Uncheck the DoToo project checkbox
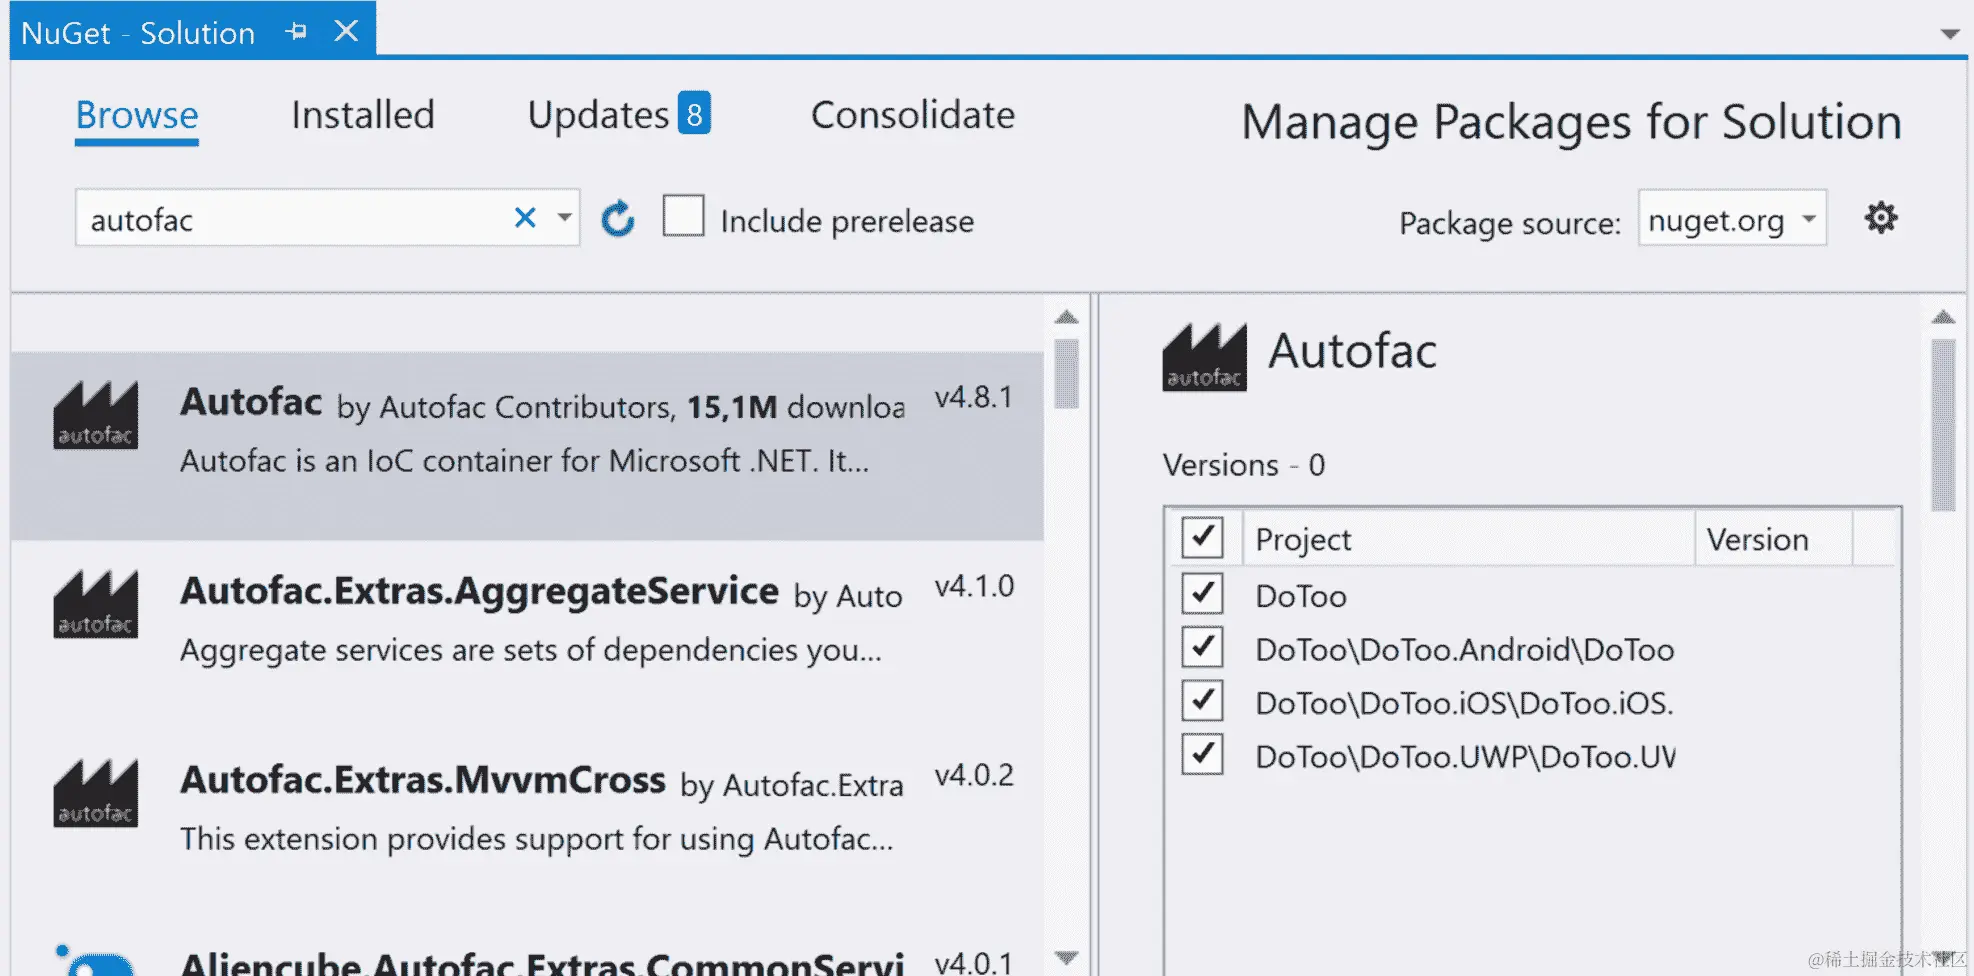The width and height of the screenshot is (1974, 976). point(1202,594)
